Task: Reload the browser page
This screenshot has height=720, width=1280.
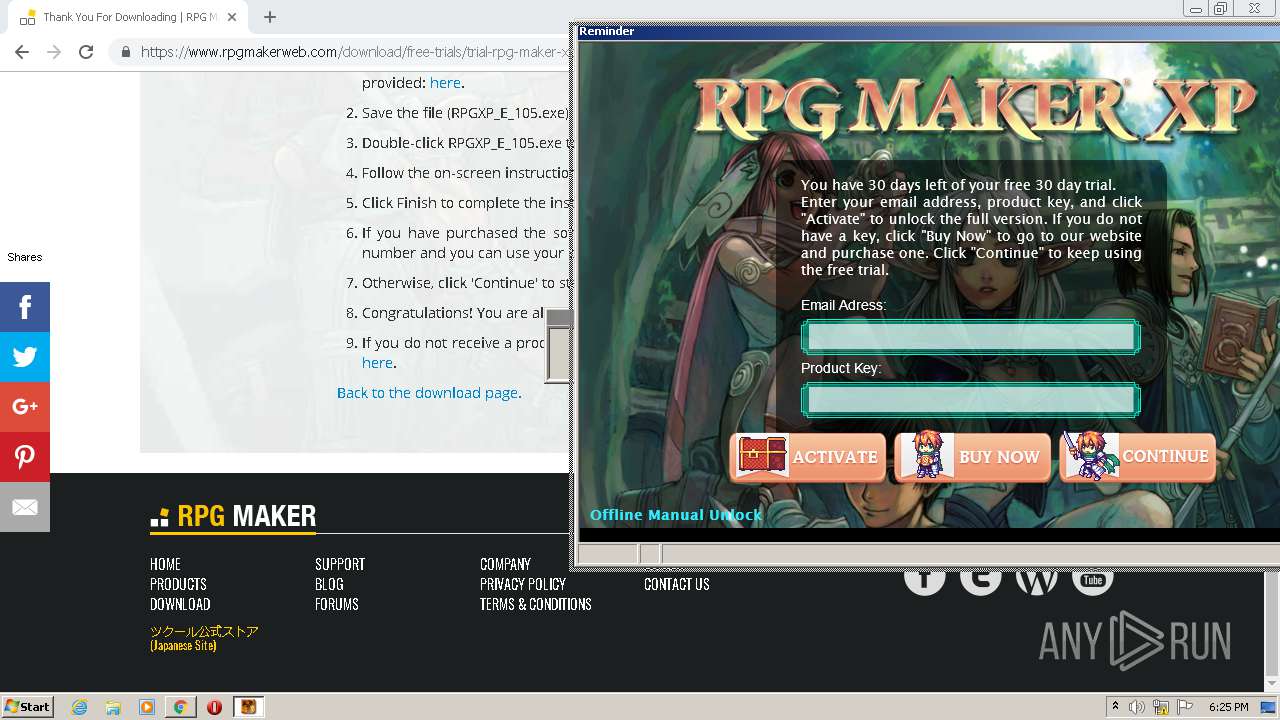Action: pyautogui.click(x=86, y=52)
